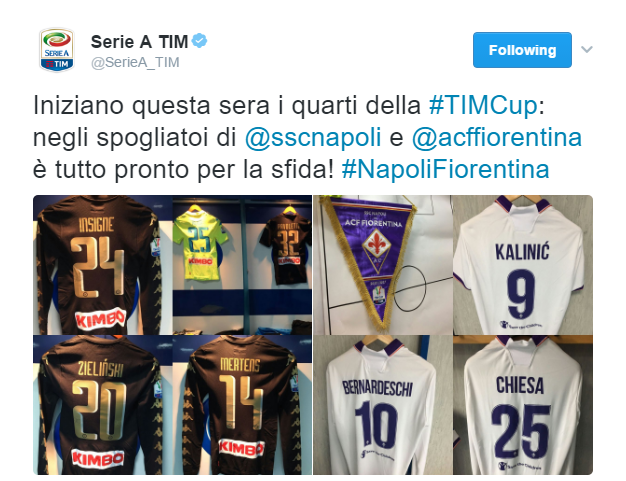Screen dimensions: 626x481
Task: View the green number 25 goalkeeper jersey
Action: point(200,244)
